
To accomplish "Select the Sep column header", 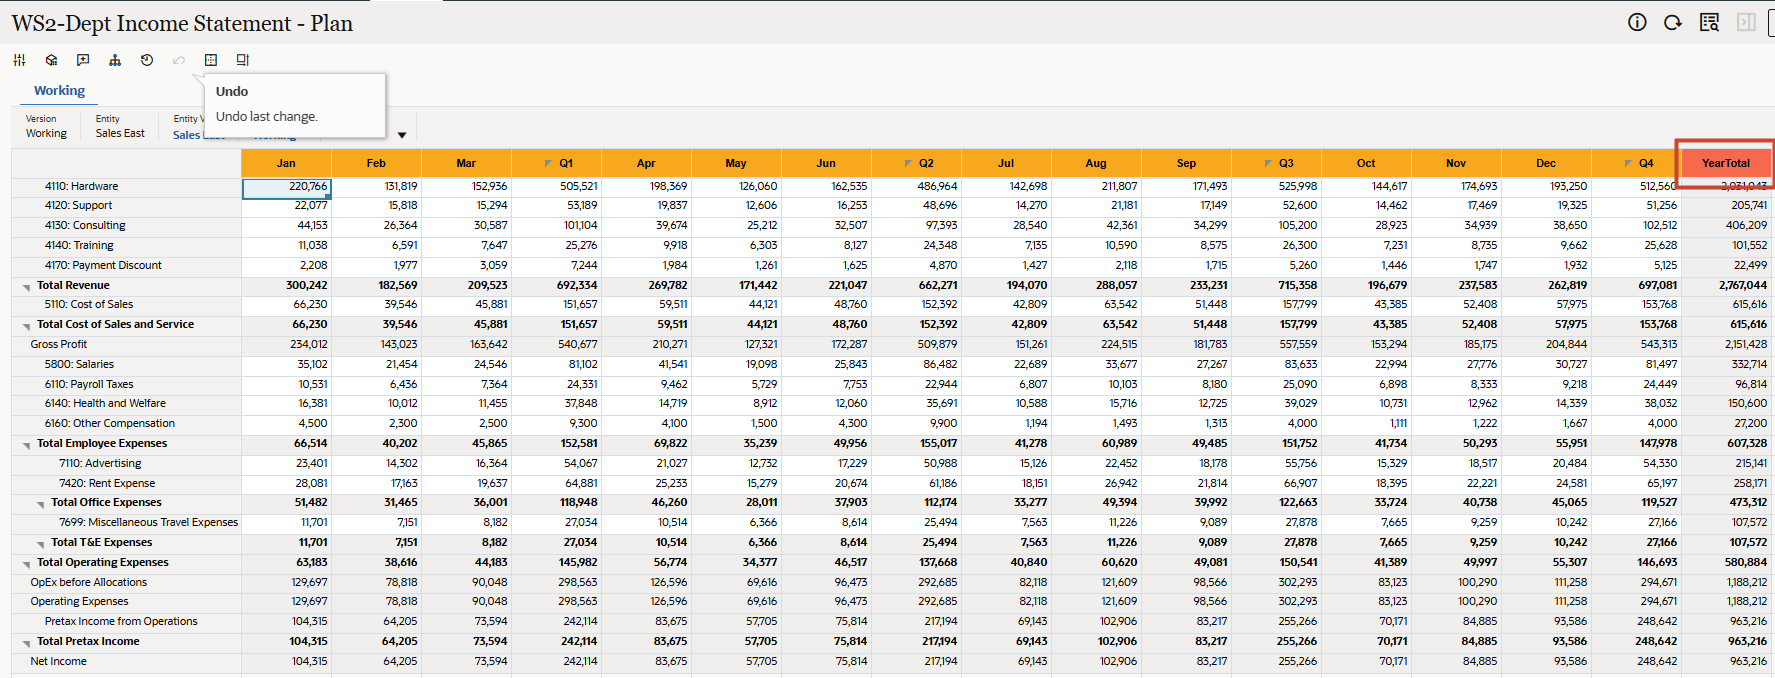I will 1186,163.
